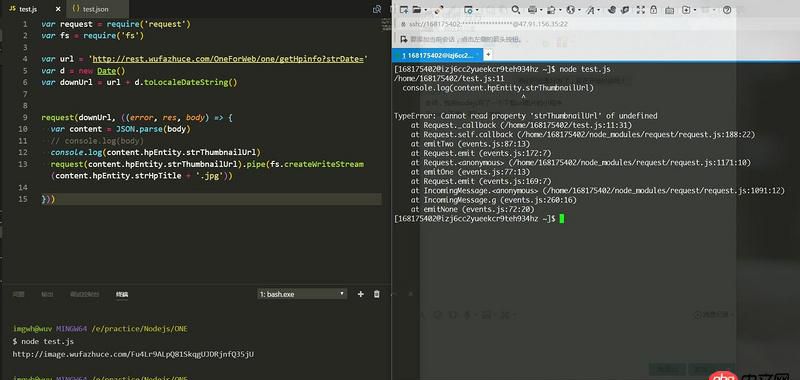Screen dimensions: 800x380
Task: Click the globe encoding icon in Xshell
Action: pyautogui.click(x=570, y=10)
